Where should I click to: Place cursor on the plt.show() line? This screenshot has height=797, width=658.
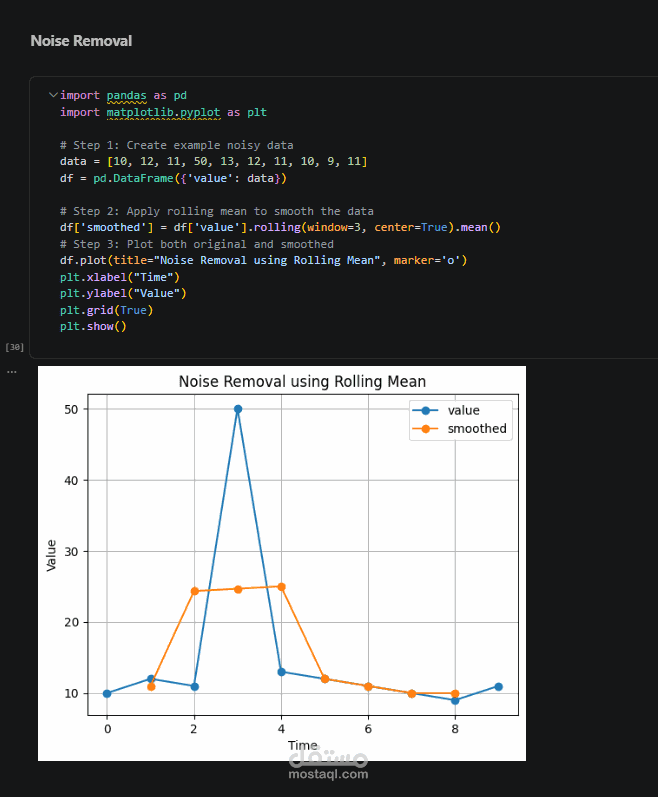[x=93, y=326]
